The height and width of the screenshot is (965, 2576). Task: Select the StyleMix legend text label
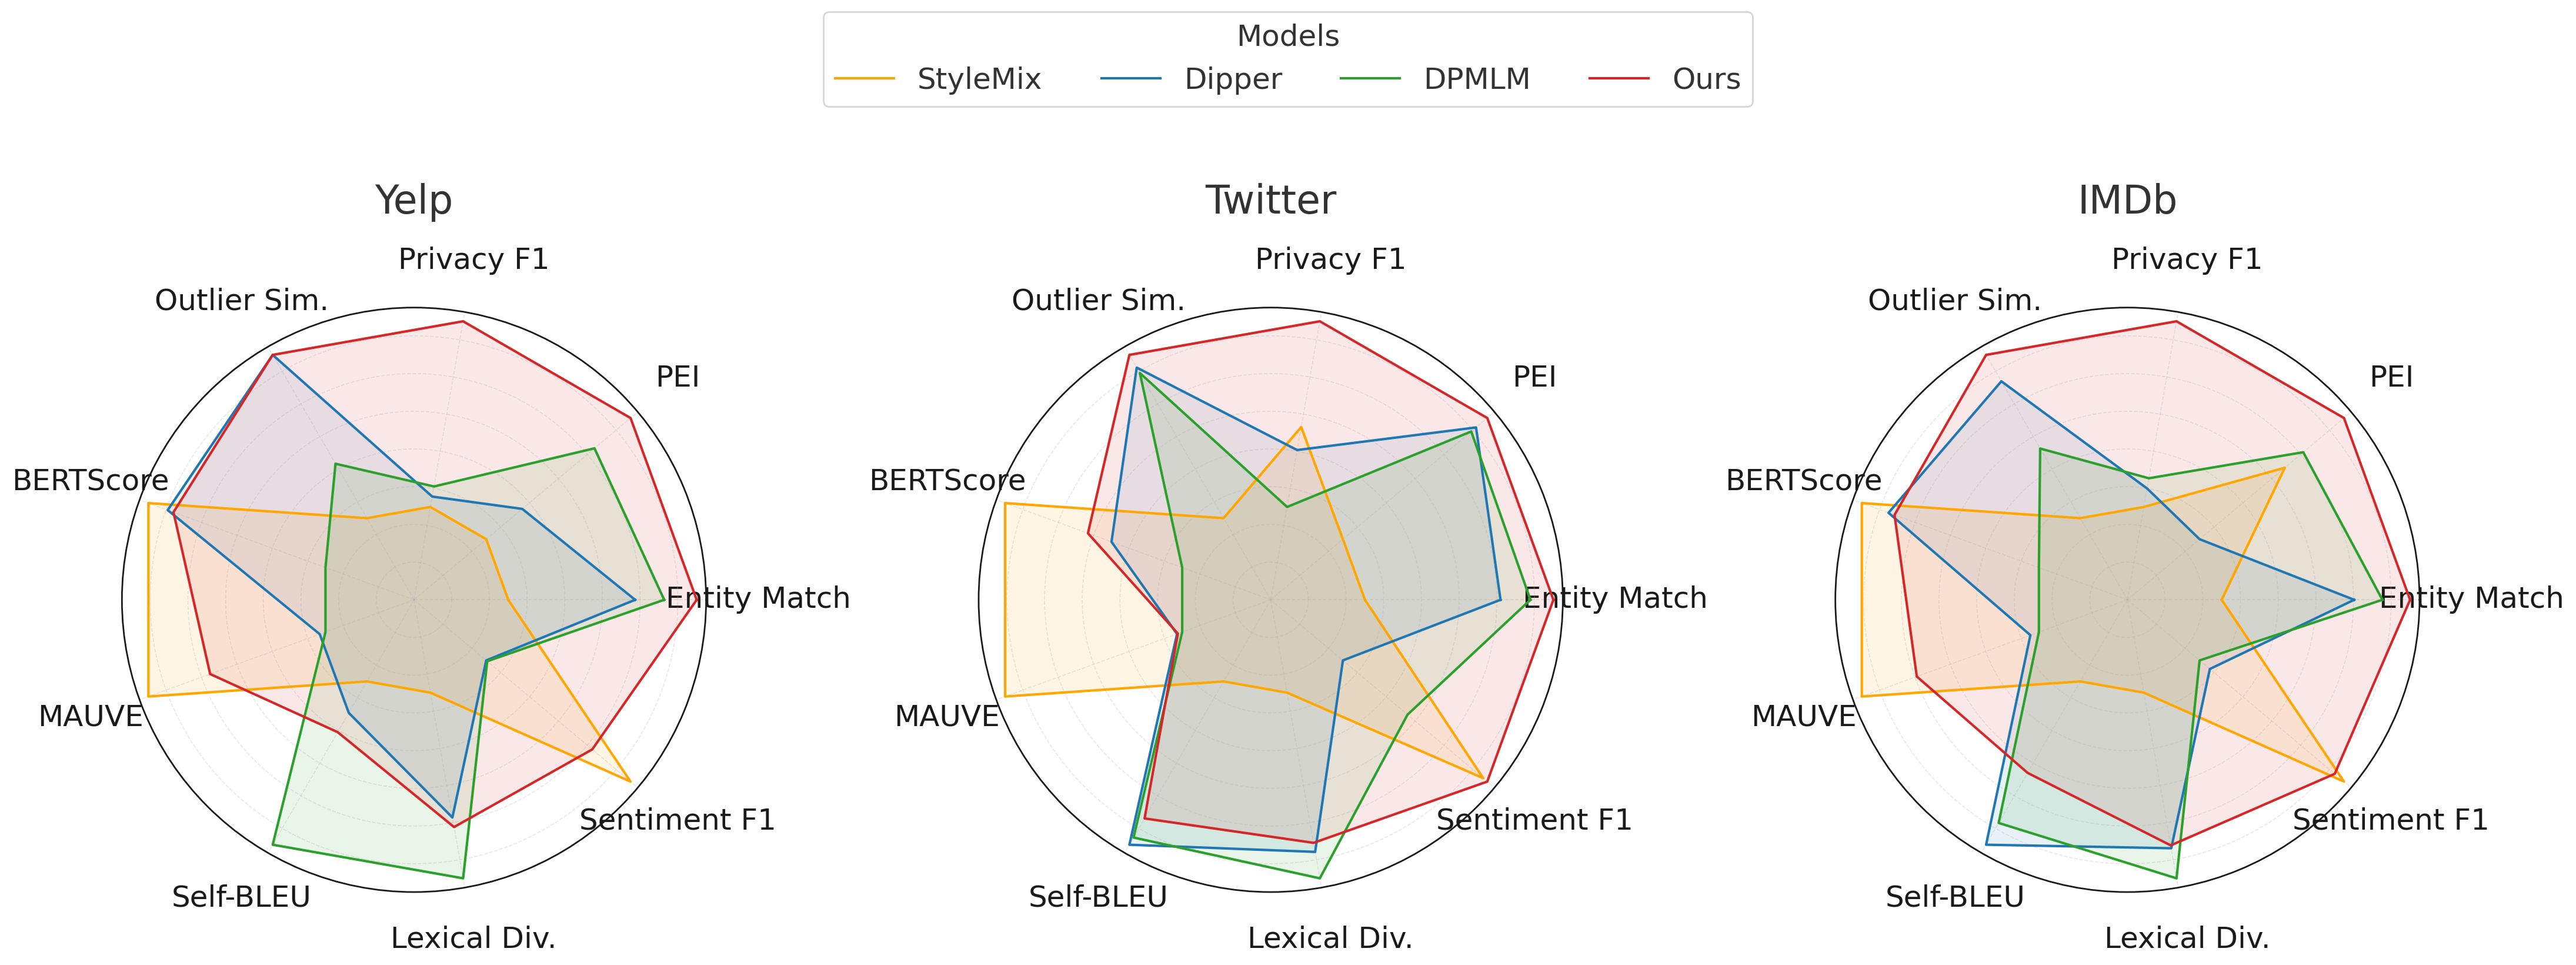click(978, 79)
